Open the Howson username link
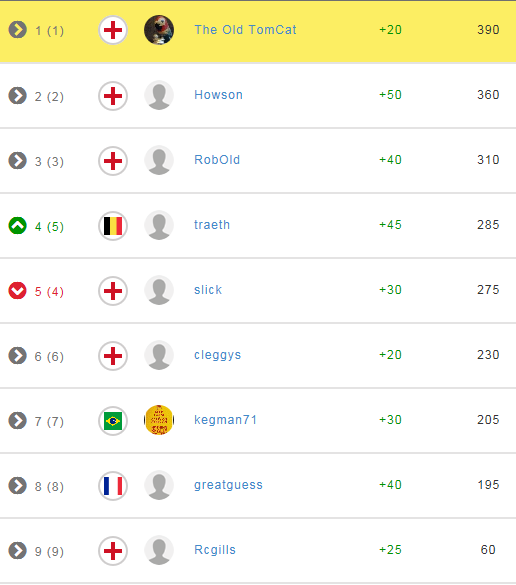Image resolution: width=516 pixels, height=585 pixels. tap(218, 95)
